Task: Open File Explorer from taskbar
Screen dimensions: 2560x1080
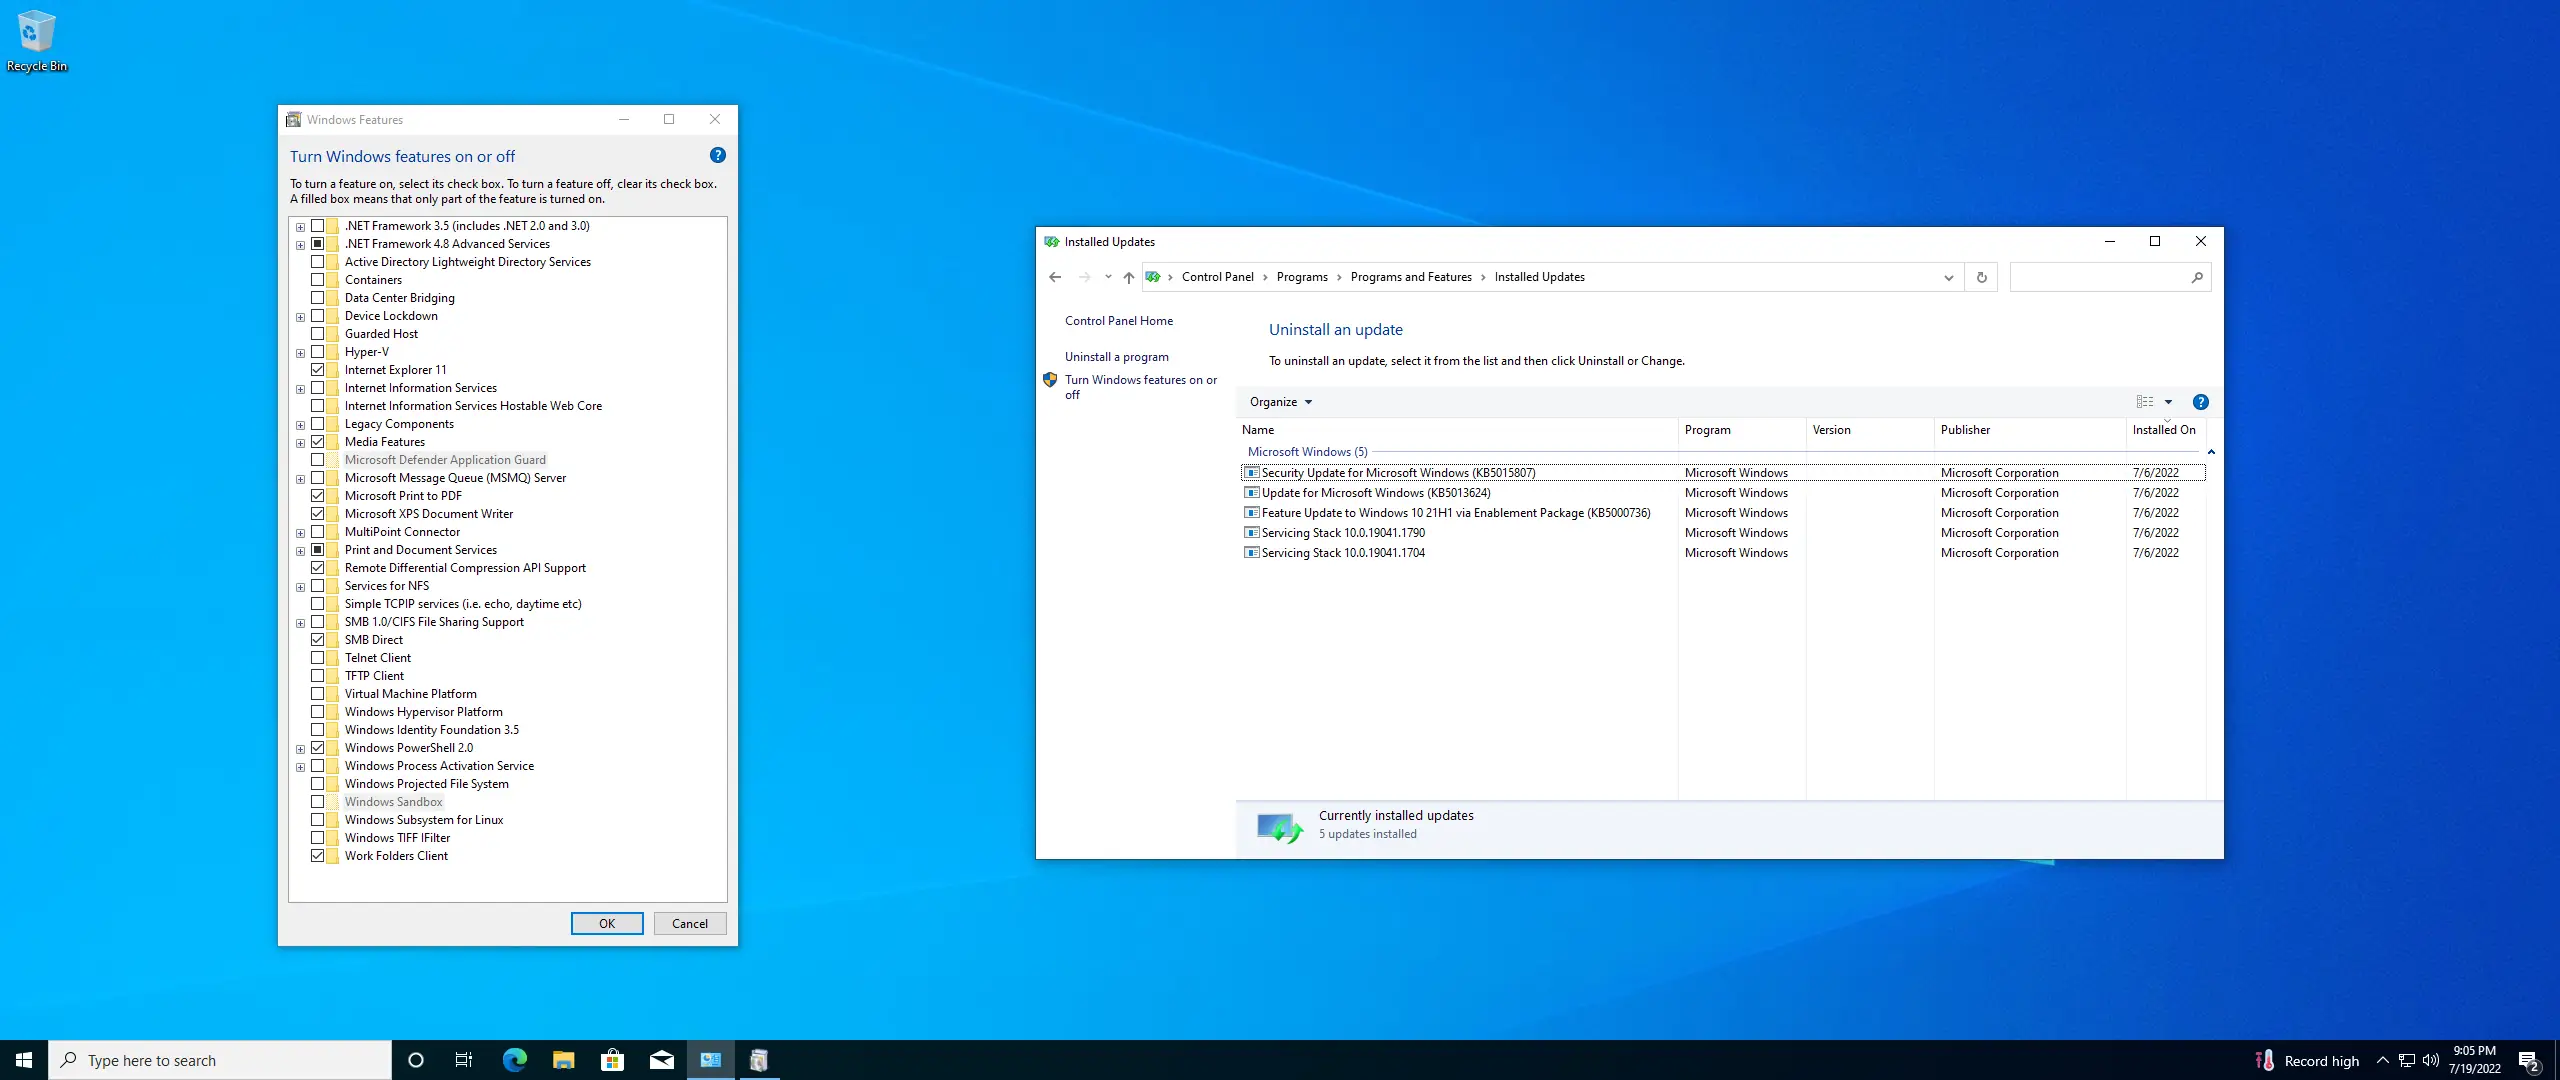Action: [x=563, y=1060]
